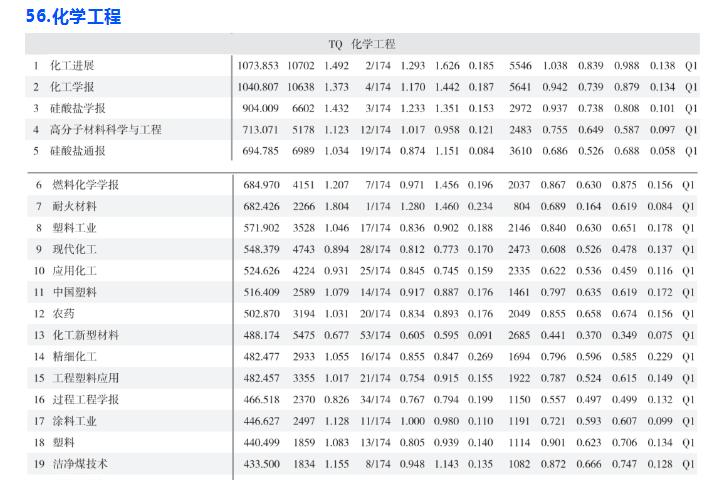
Task: Click score value 1073.853
Action: [x=258, y=66]
